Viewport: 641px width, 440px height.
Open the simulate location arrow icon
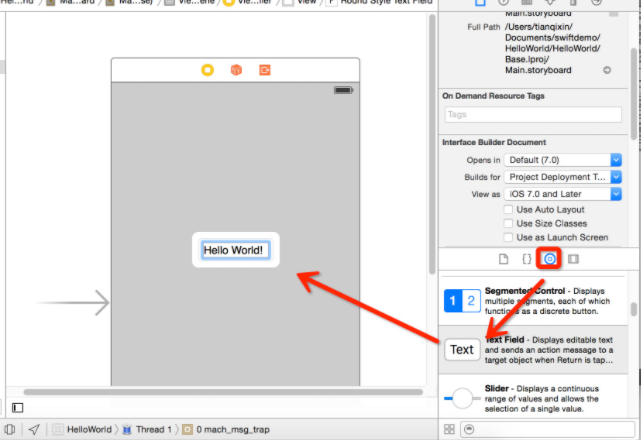(34, 429)
